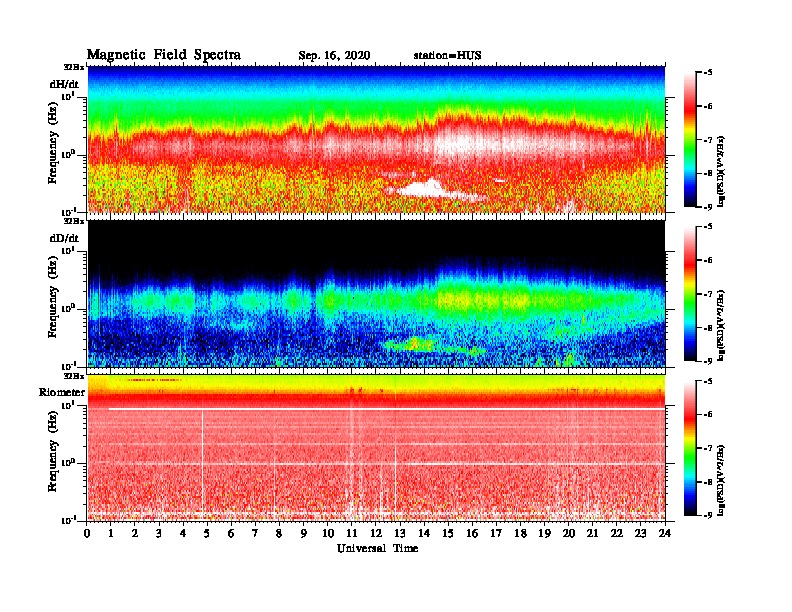Click the hour 4 tick label

tap(183, 533)
